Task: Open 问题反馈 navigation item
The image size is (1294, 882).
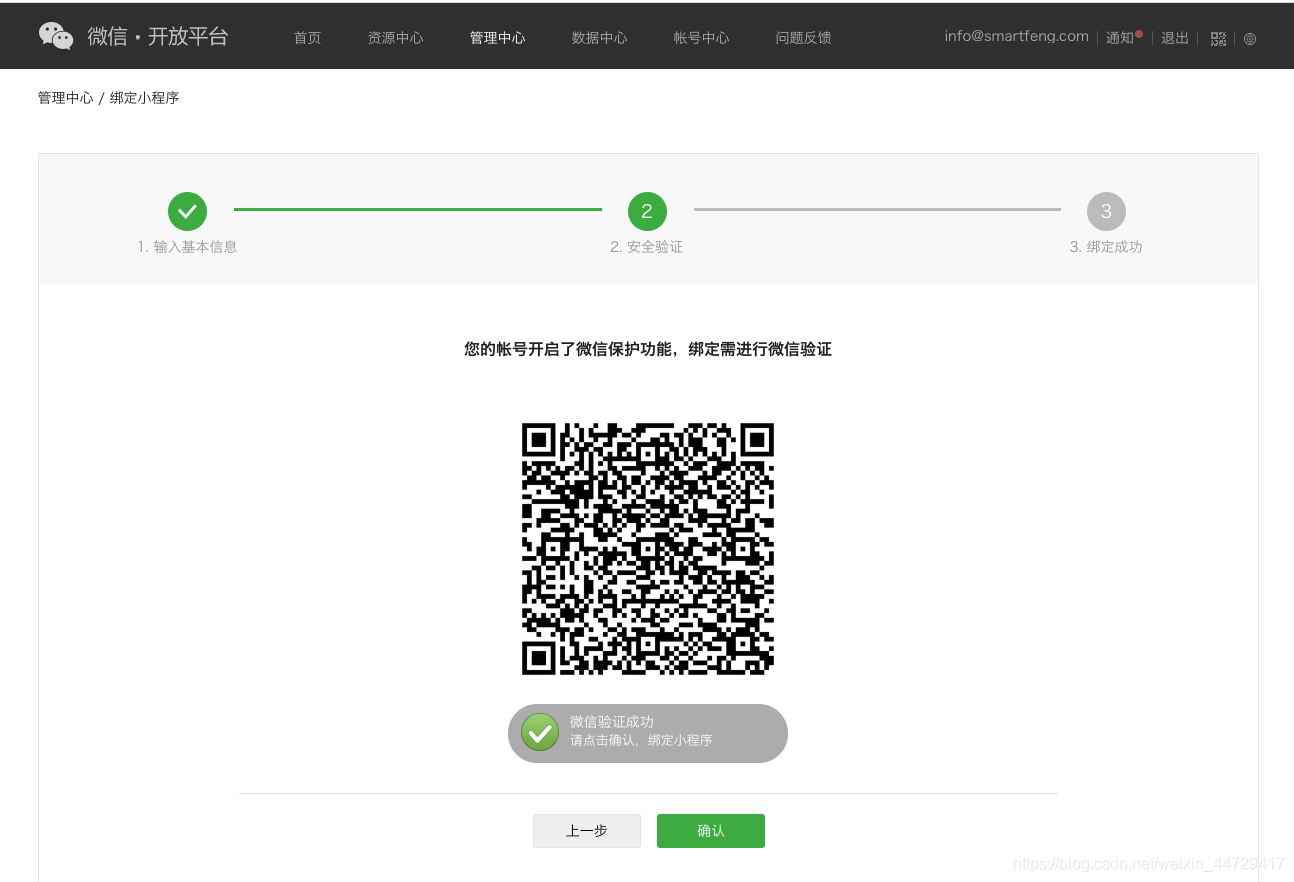Action: click(x=803, y=38)
